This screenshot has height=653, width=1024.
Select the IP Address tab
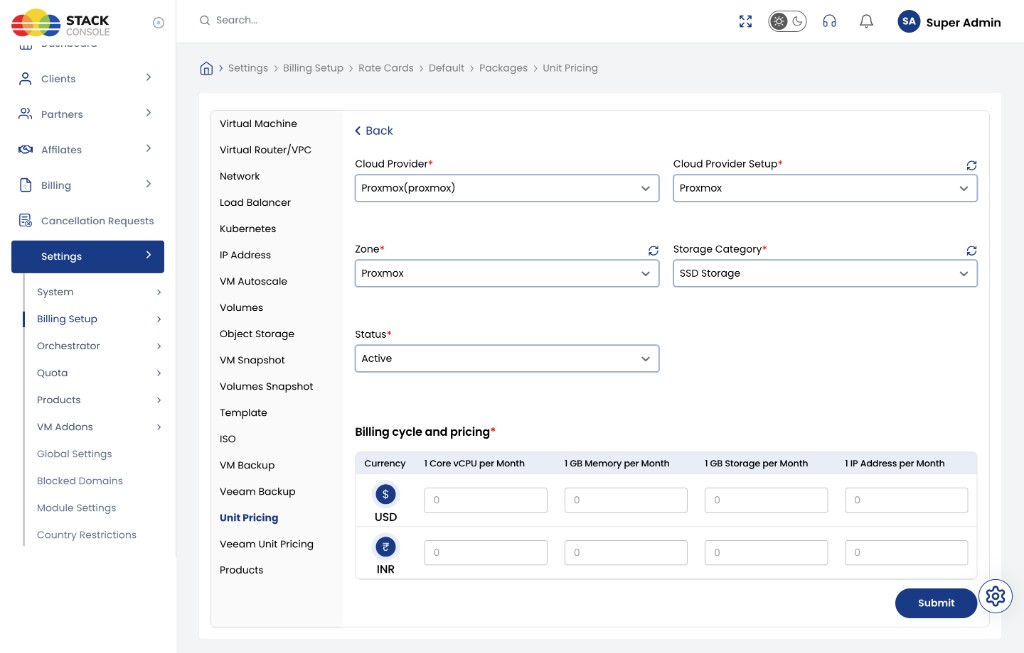245,255
